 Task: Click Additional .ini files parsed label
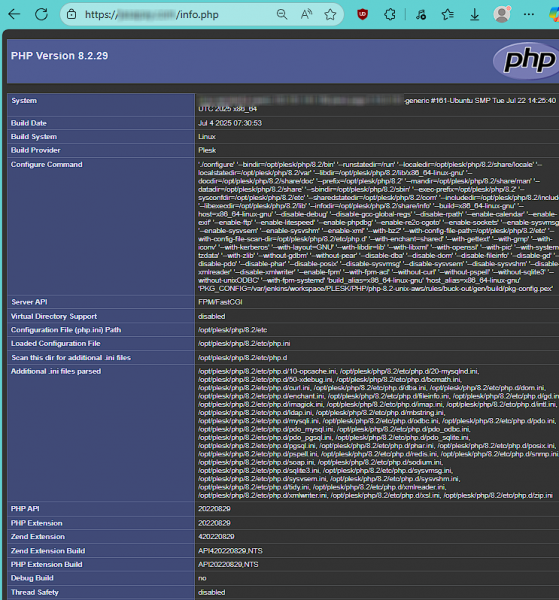coord(56,372)
